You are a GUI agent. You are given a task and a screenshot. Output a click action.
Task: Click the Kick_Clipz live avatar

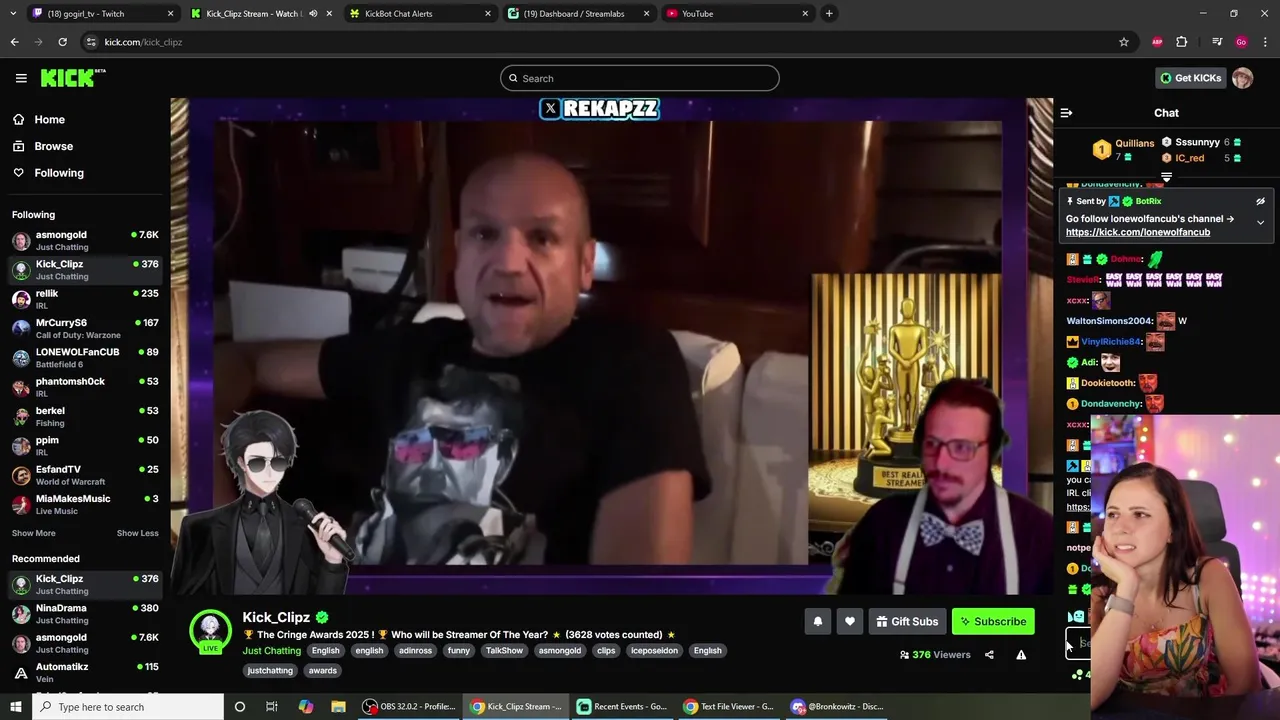(210, 631)
